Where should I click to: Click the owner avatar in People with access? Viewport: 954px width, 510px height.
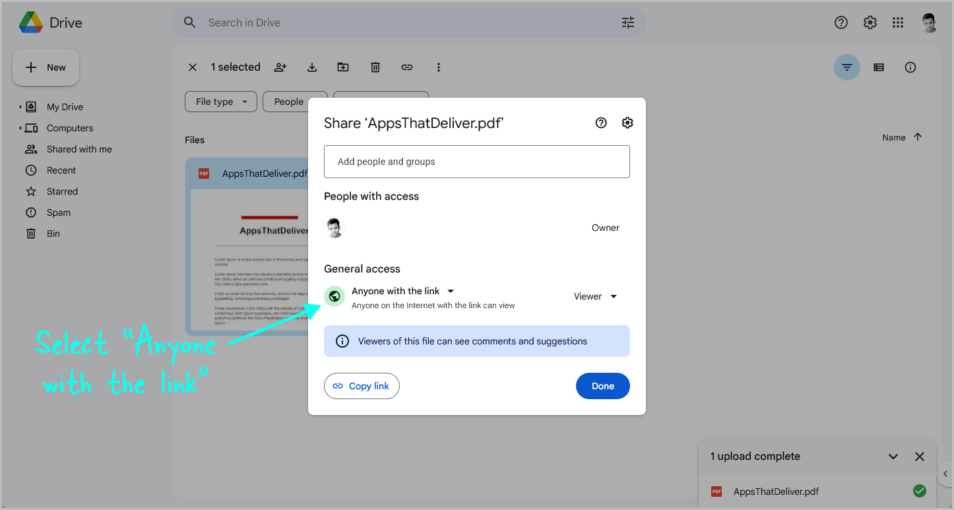(x=334, y=228)
